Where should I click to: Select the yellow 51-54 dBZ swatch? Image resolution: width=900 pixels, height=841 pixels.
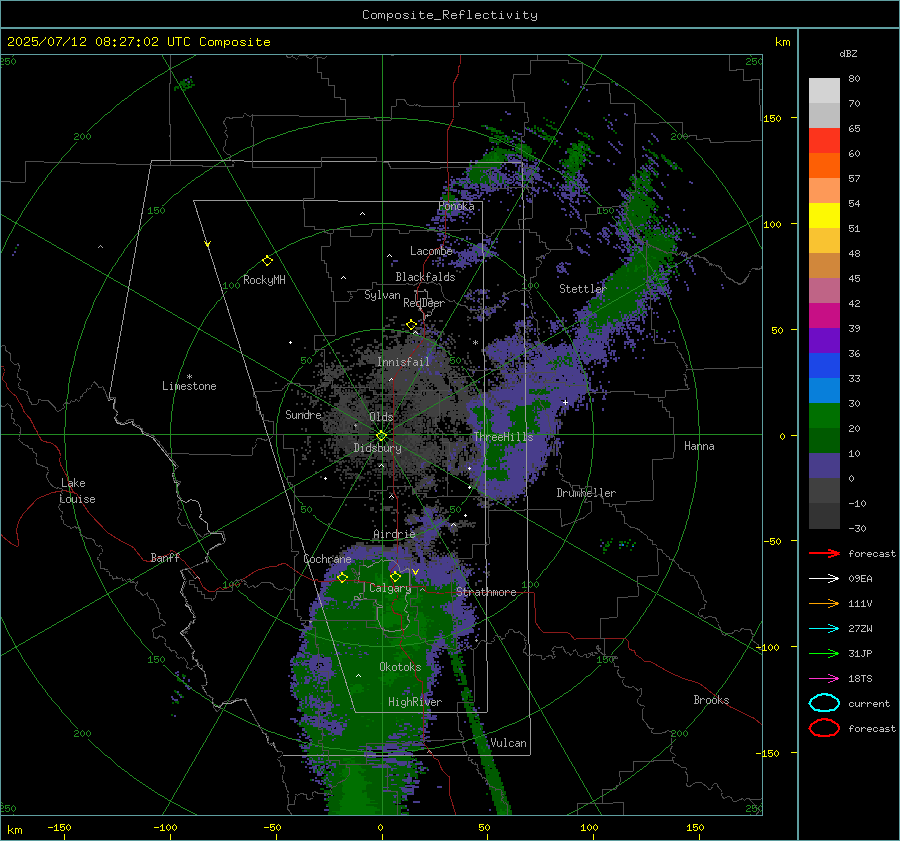[824, 216]
